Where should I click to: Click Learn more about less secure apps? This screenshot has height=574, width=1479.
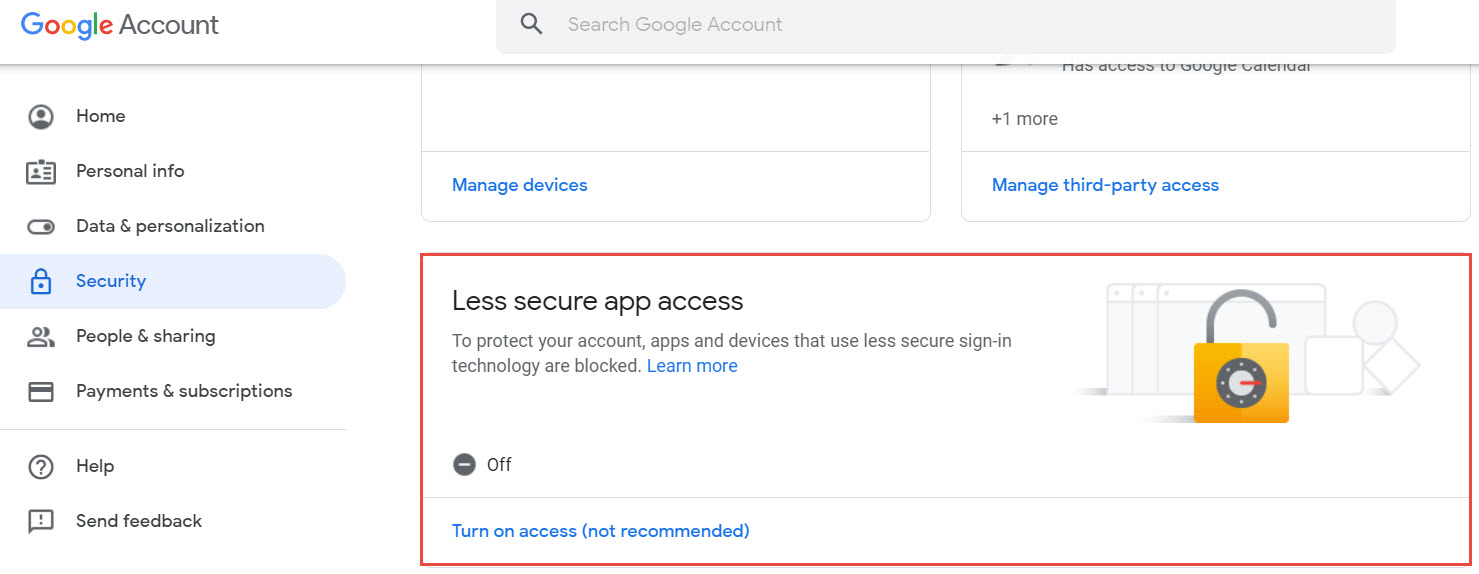pos(692,366)
